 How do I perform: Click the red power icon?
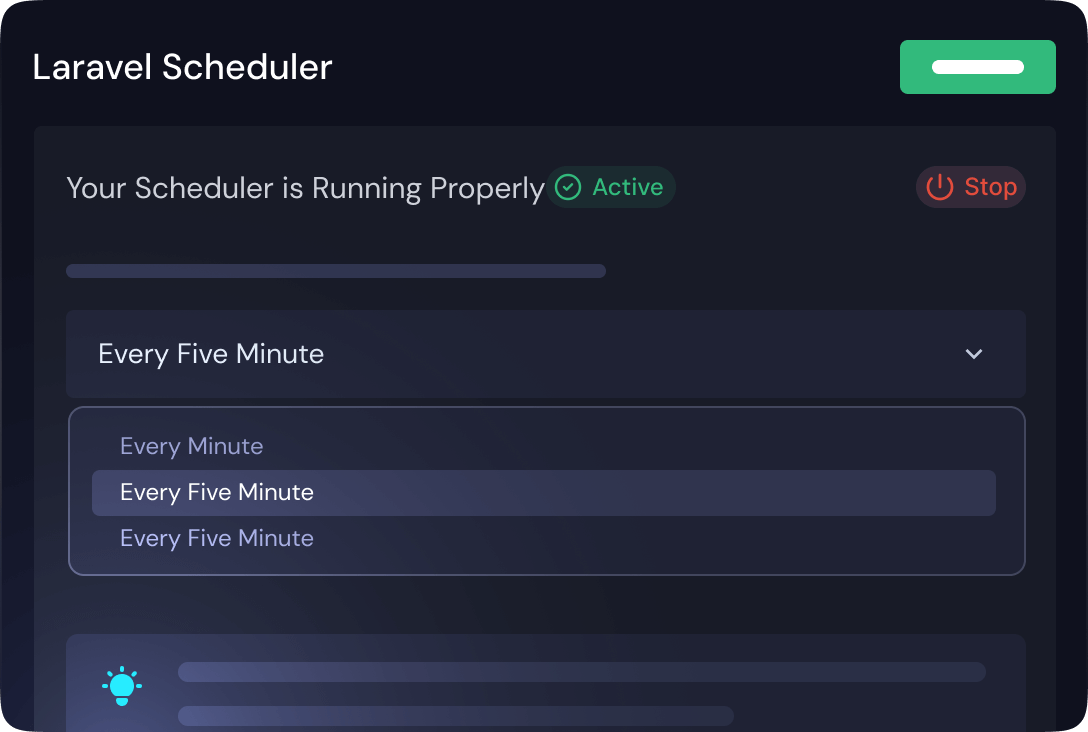click(x=940, y=187)
